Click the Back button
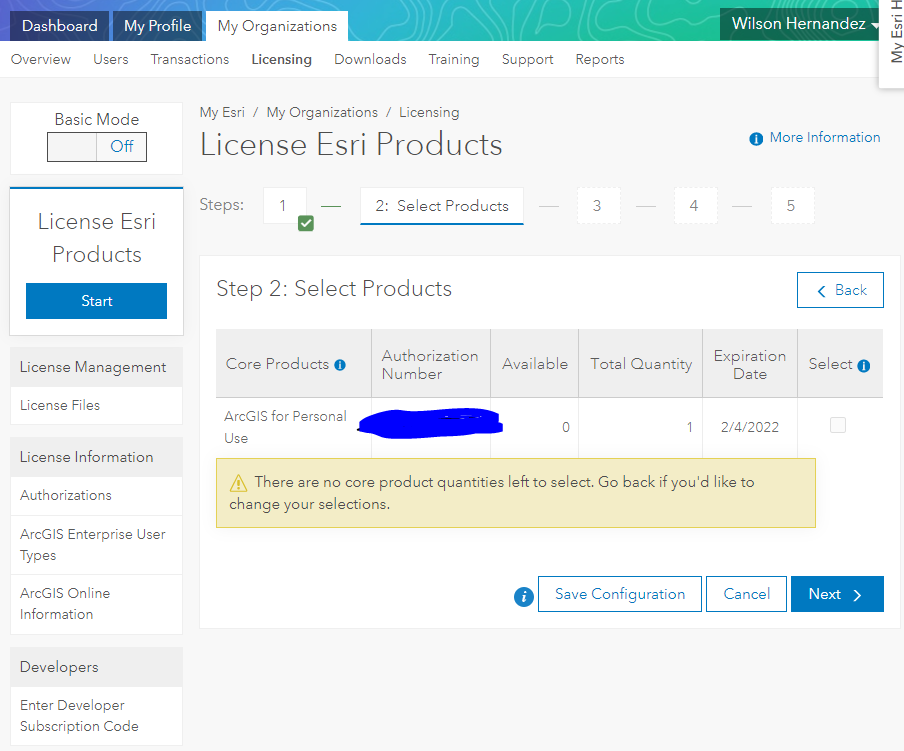Viewport: 904px width, 751px height. (840, 290)
